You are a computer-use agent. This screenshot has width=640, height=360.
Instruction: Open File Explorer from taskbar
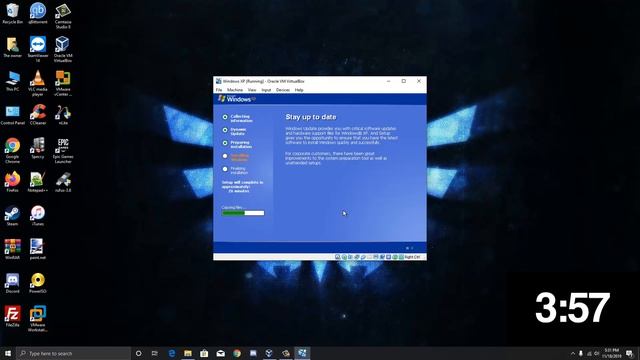click(x=188, y=353)
